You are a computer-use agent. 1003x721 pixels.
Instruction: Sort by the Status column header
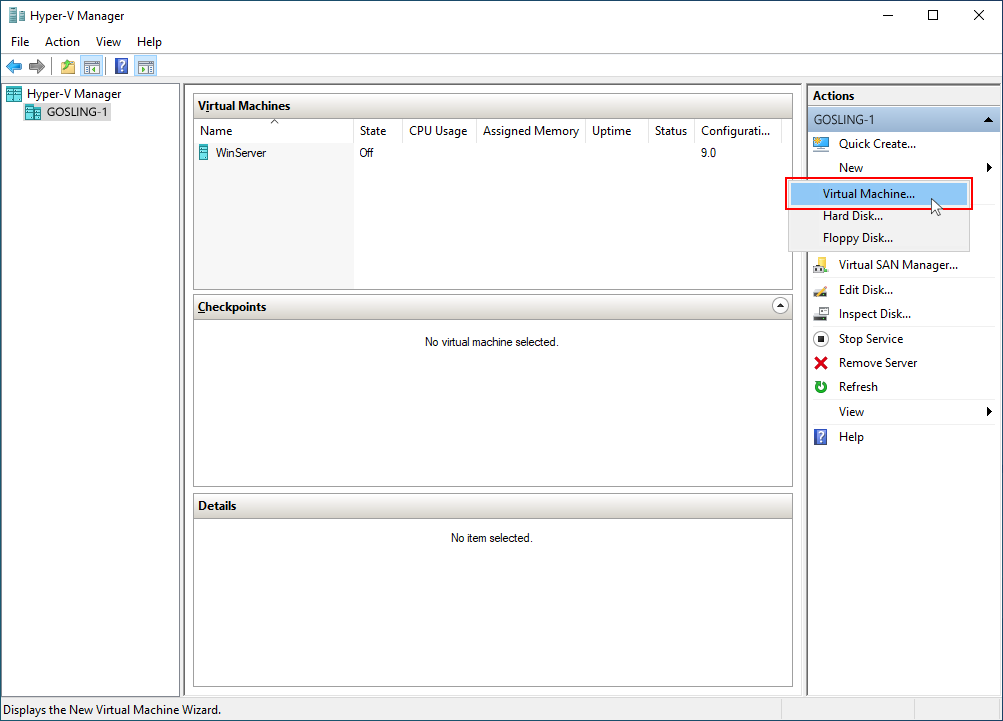pos(671,131)
